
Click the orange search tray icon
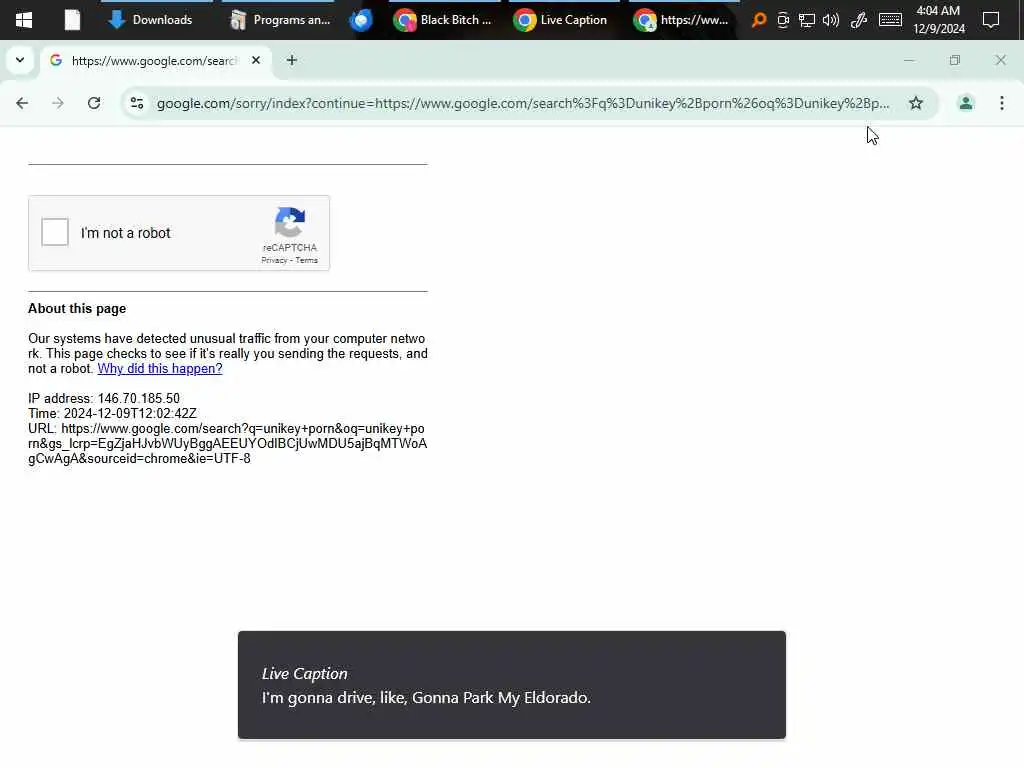click(x=759, y=20)
